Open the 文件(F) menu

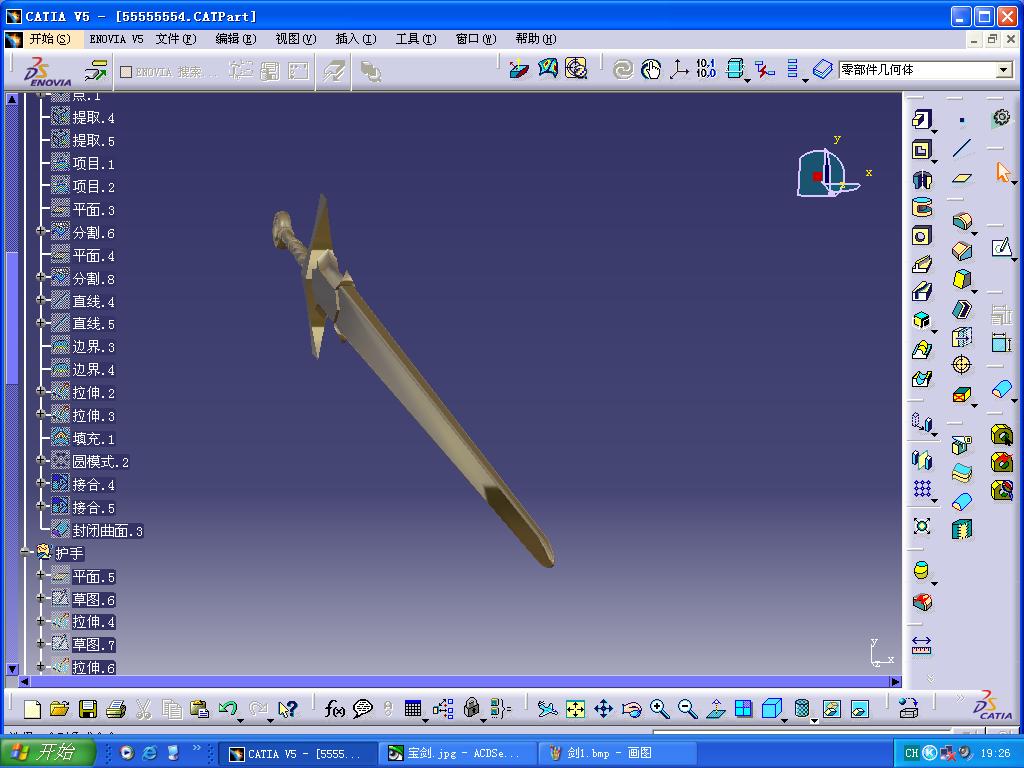(x=176, y=39)
